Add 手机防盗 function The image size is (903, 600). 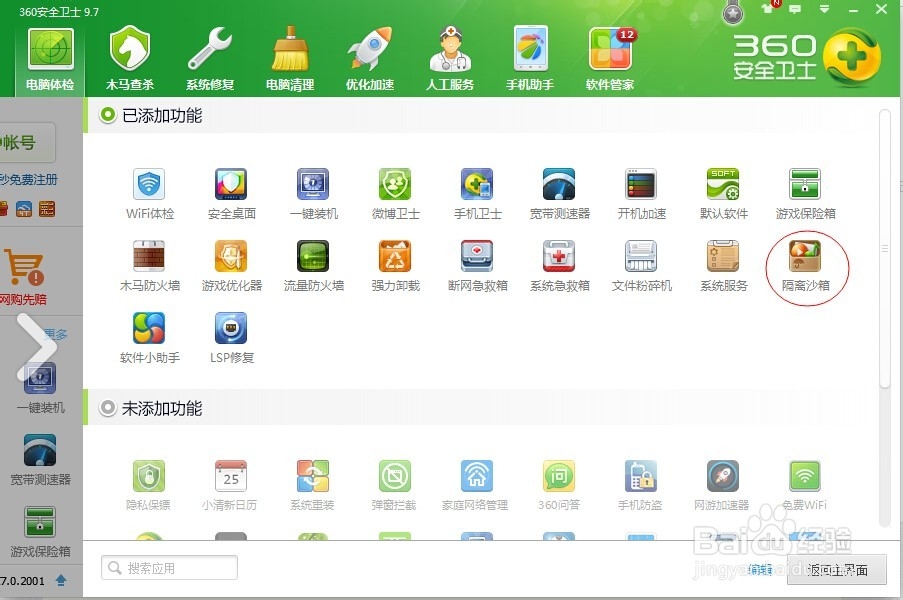(x=640, y=485)
